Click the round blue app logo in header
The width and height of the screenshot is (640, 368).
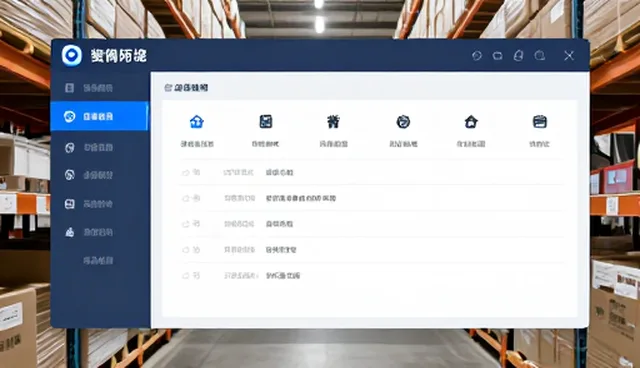[71, 55]
